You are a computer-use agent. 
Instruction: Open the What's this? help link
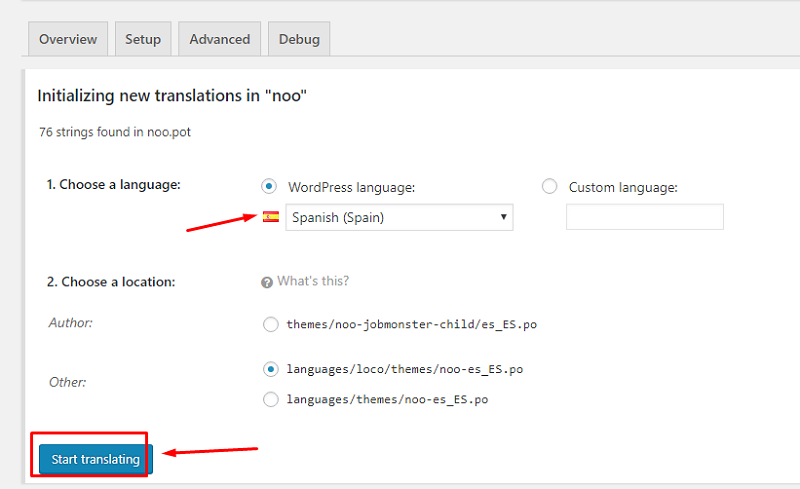[x=313, y=281]
